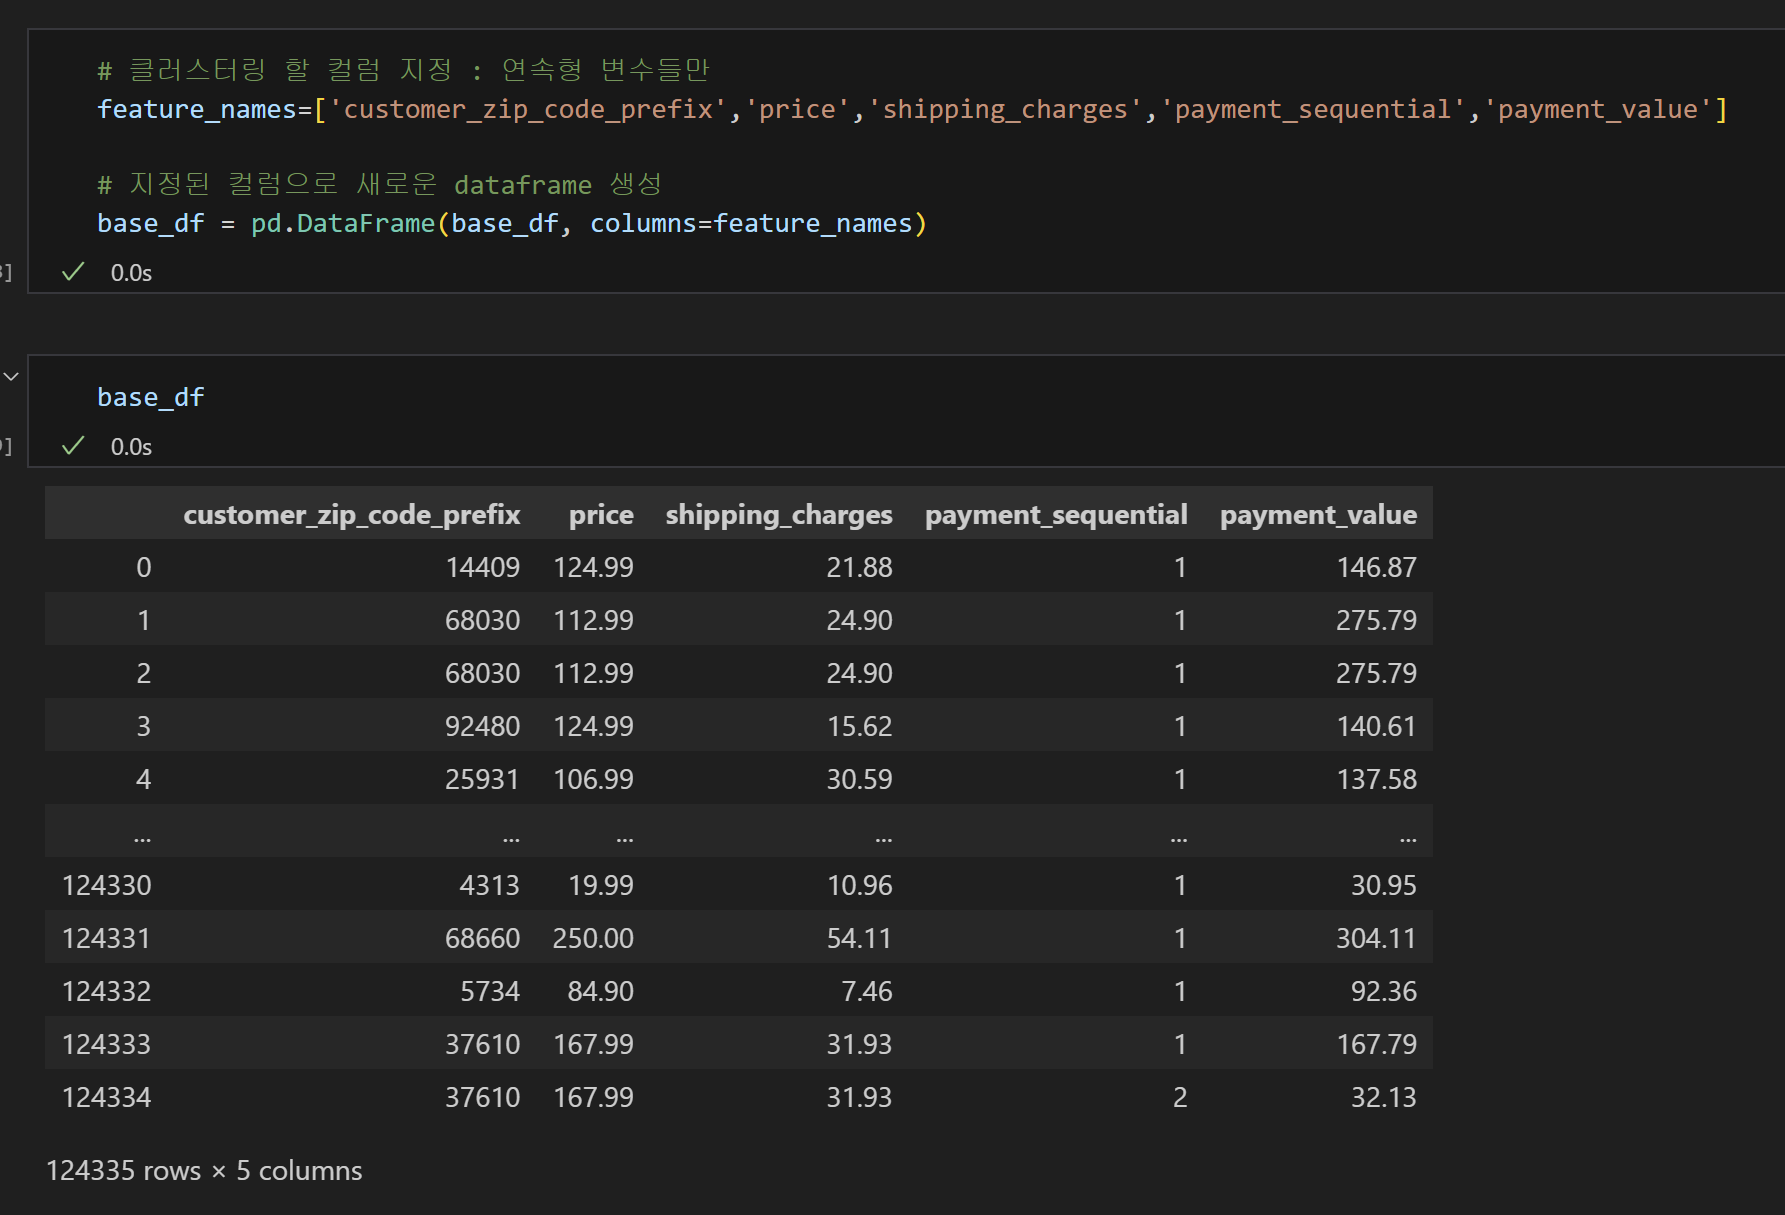Collapse the base_df cell using its chevron
The image size is (1785, 1215).
click(11, 377)
